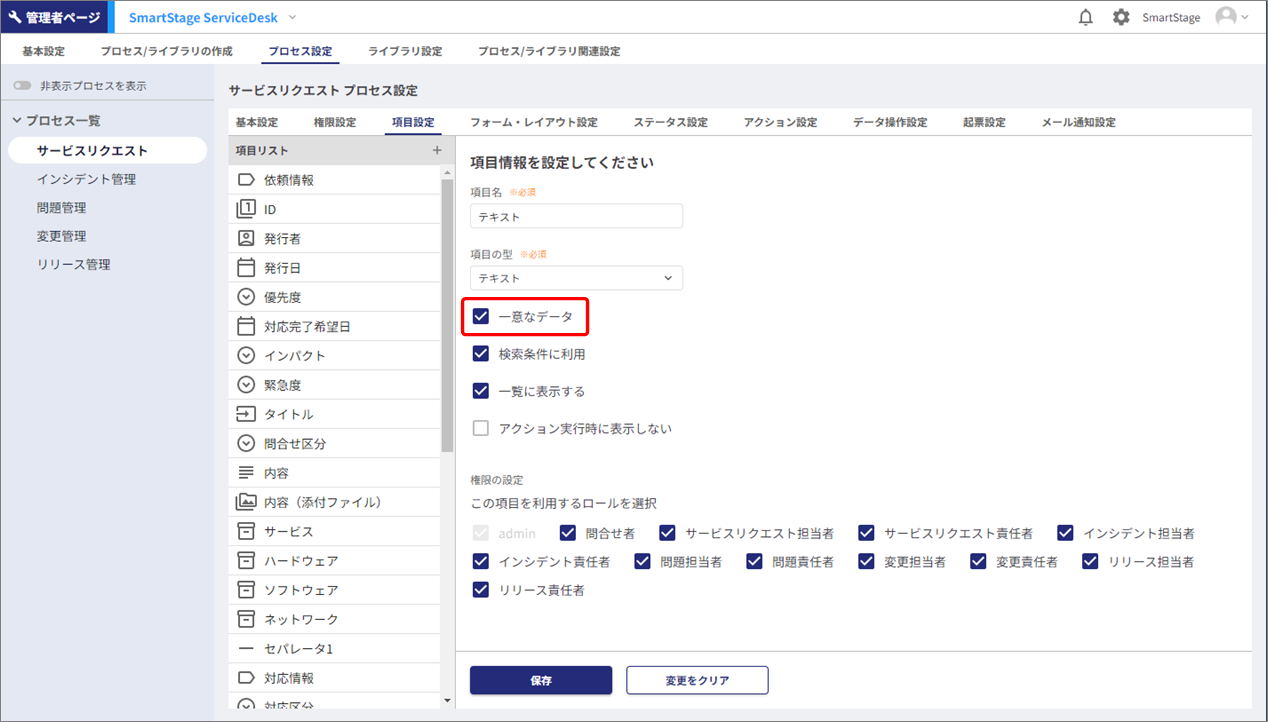
Task: Switch to the ステータス設定 tab
Action: 670,122
